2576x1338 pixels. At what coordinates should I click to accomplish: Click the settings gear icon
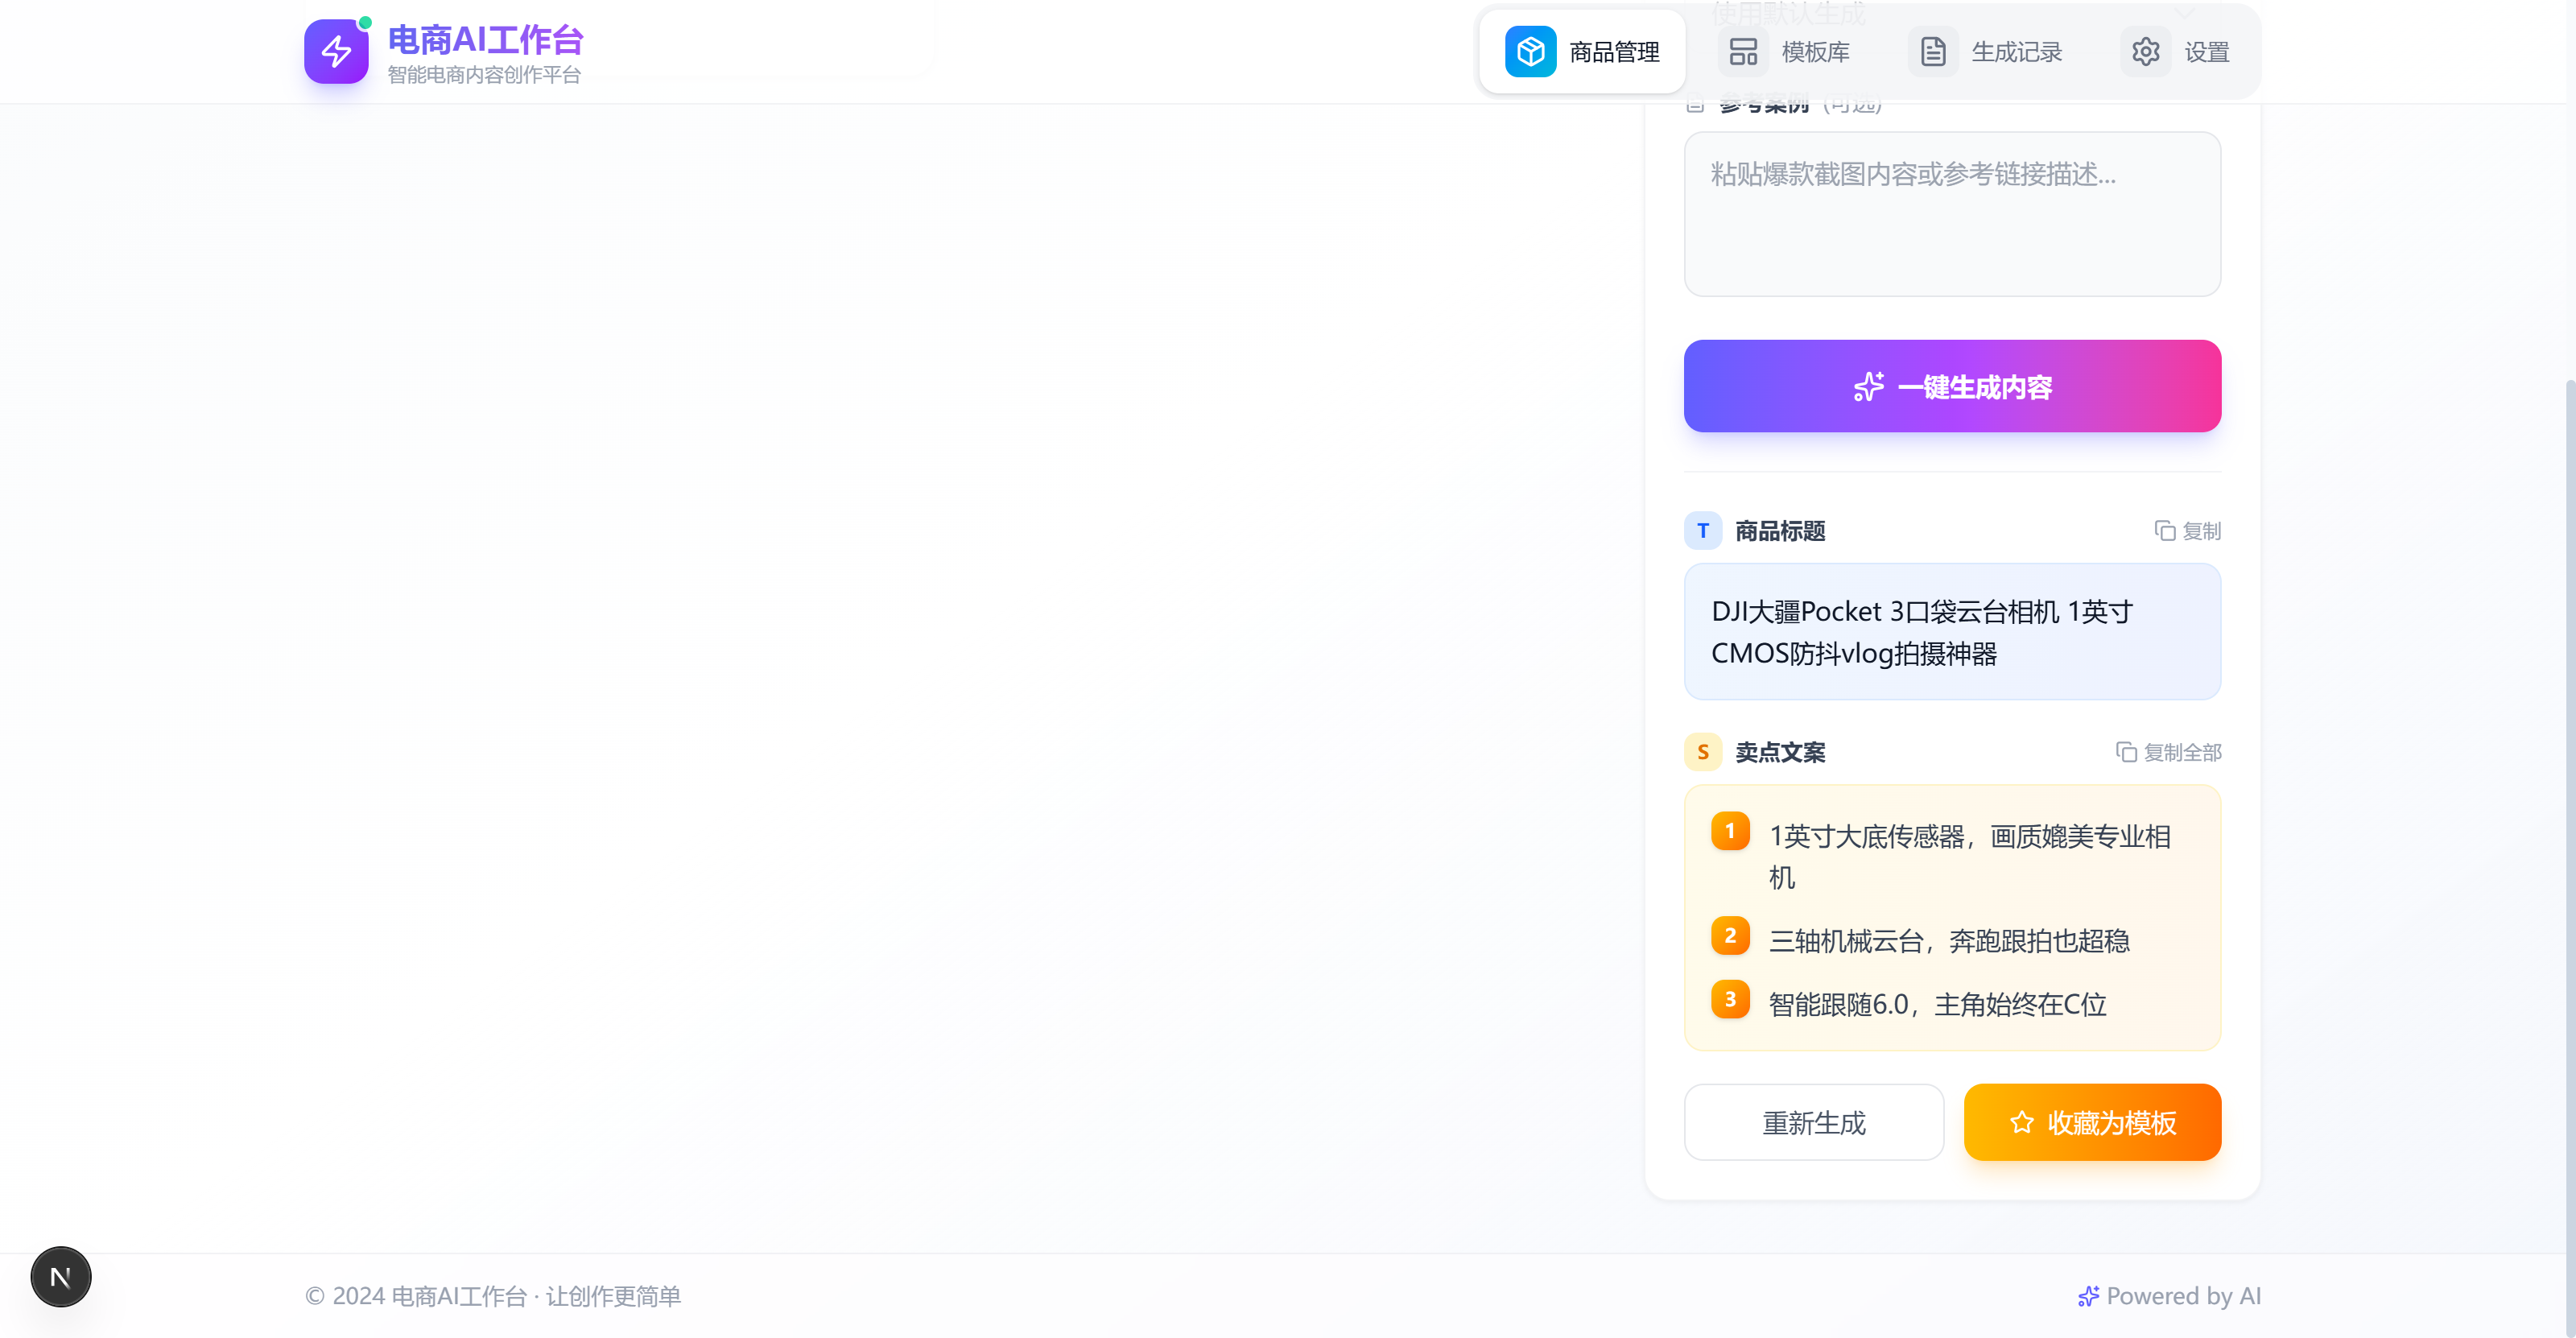2145,52
